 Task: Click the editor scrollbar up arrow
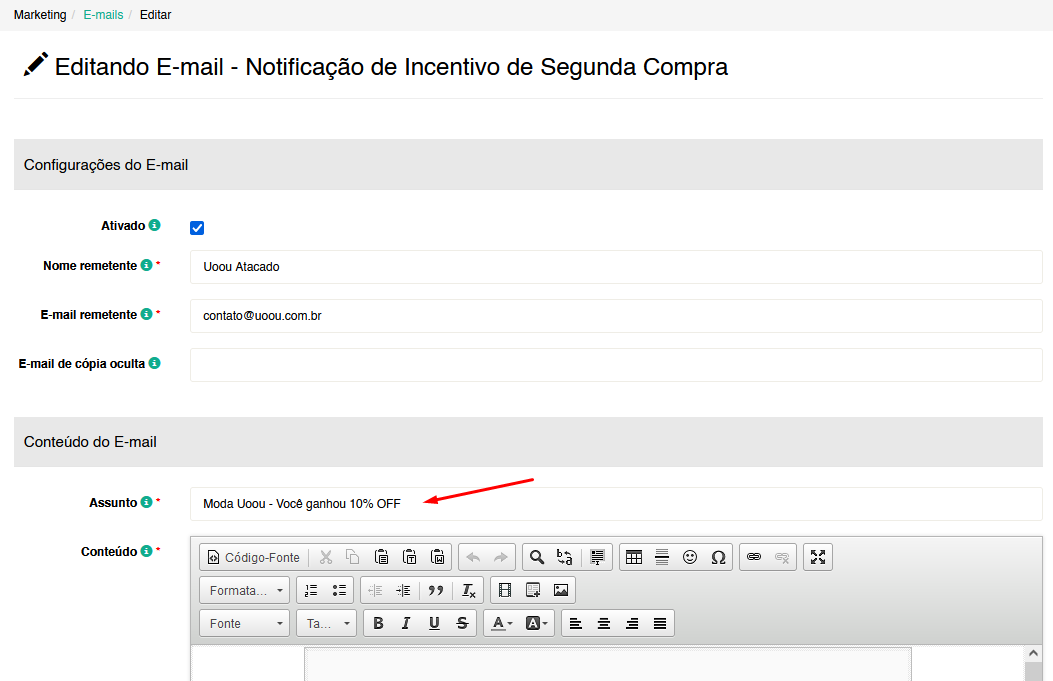coord(1033,653)
